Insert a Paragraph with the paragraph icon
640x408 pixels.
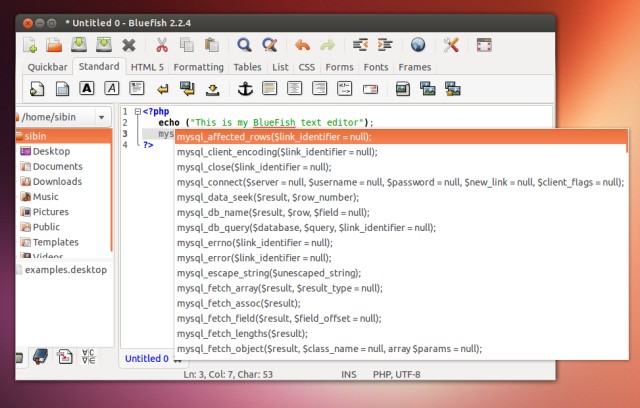[x=137, y=88]
